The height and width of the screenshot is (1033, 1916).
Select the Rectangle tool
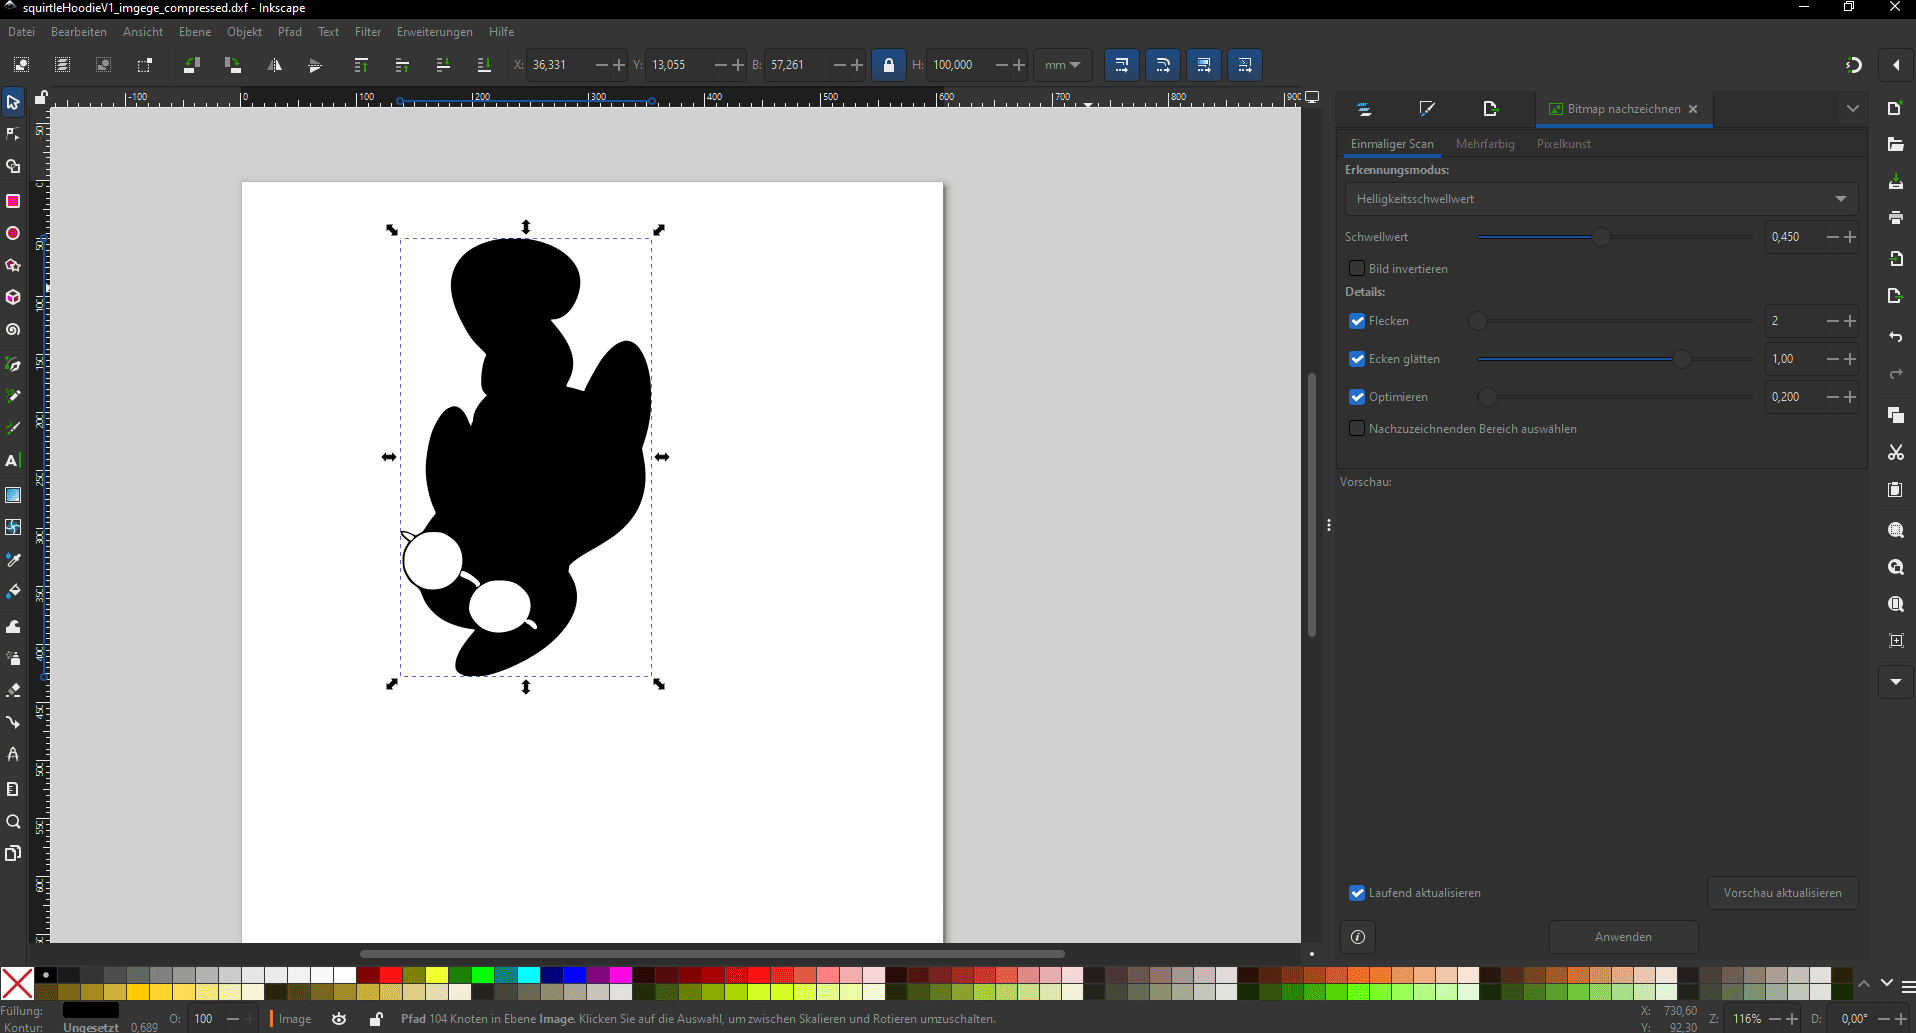(13, 201)
